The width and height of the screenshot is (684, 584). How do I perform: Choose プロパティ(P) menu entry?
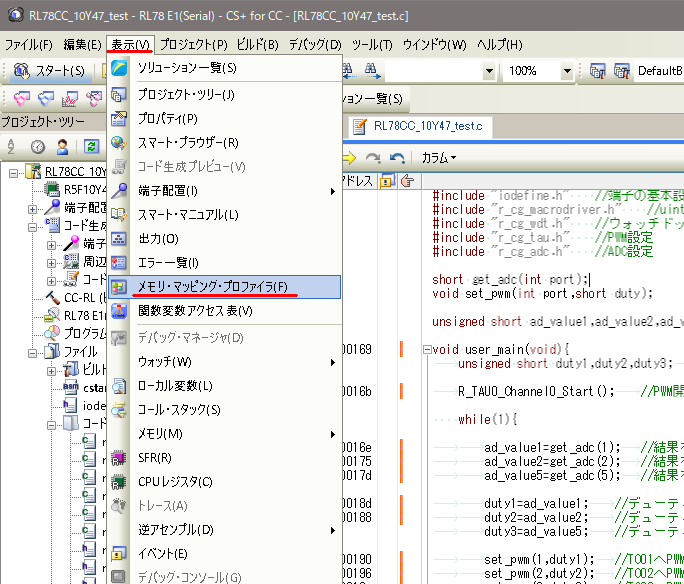pos(225,119)
